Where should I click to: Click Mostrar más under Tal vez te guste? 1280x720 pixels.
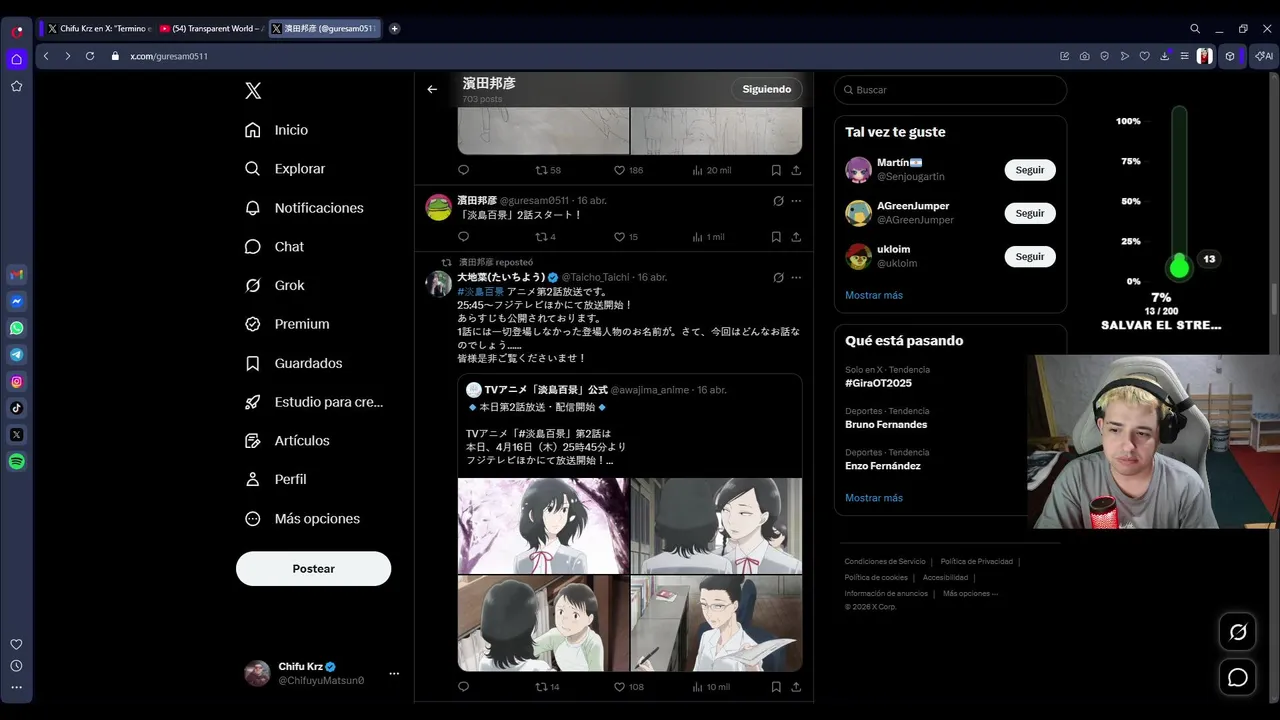874,295
